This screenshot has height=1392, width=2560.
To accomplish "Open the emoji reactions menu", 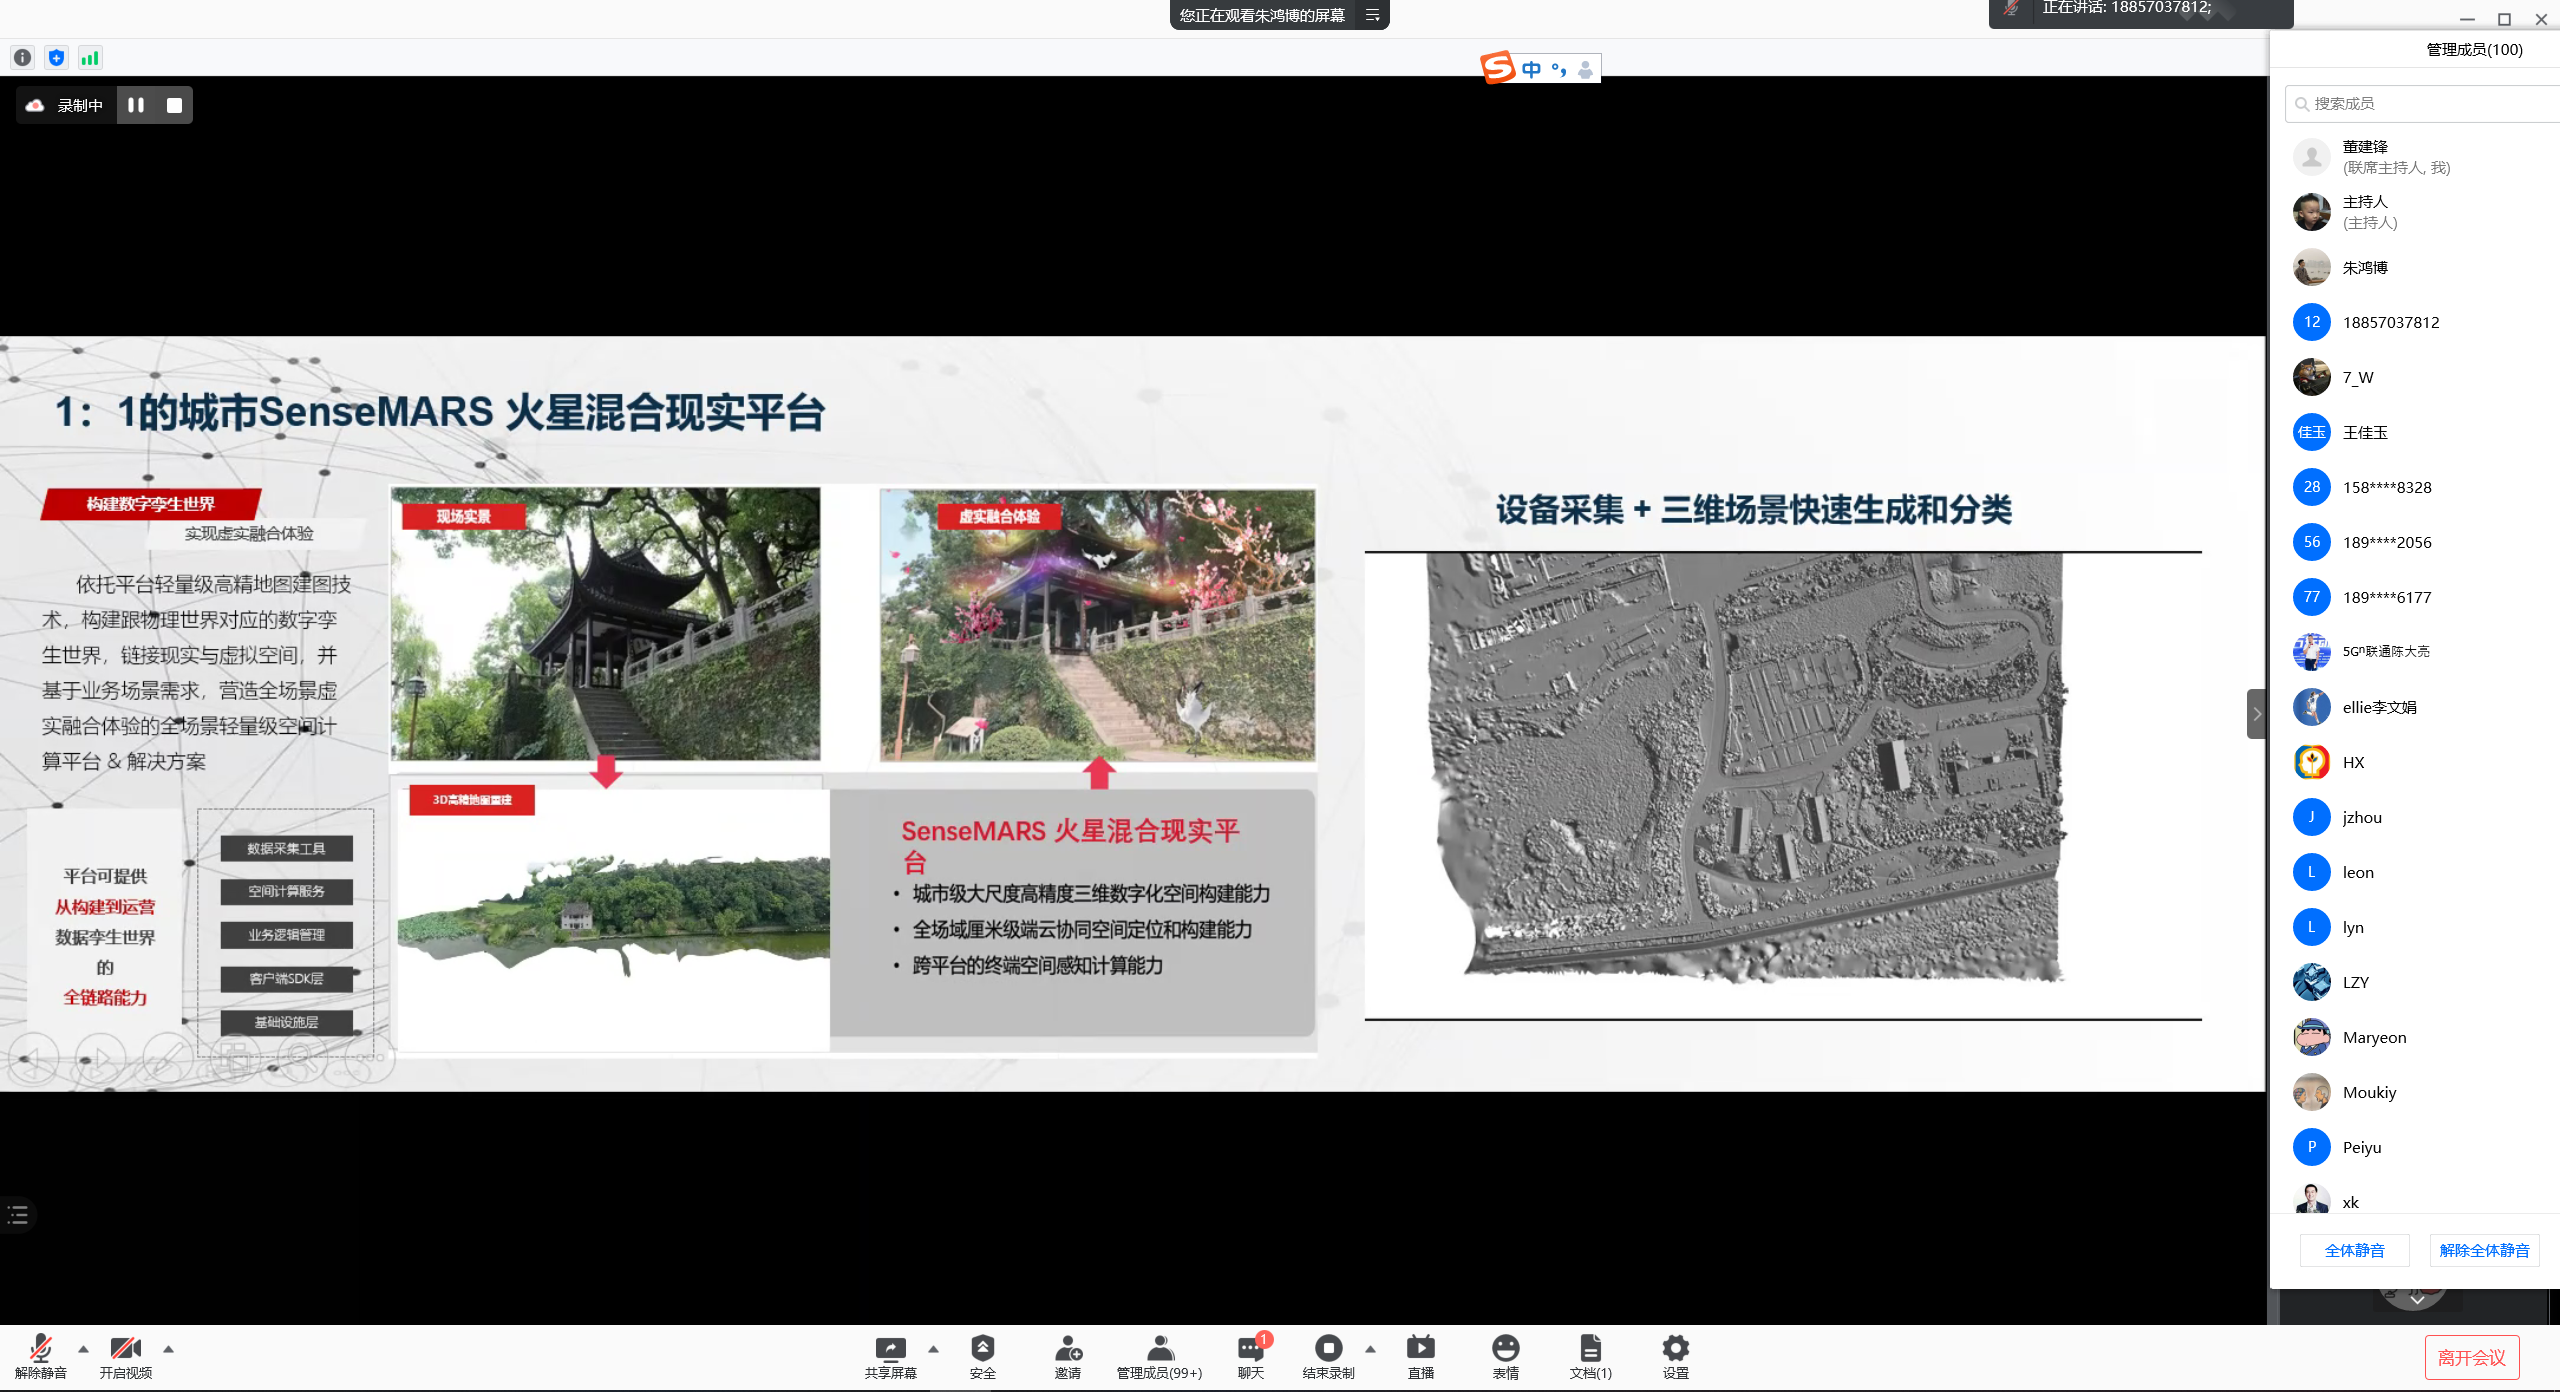I will pos(1505,1356).
